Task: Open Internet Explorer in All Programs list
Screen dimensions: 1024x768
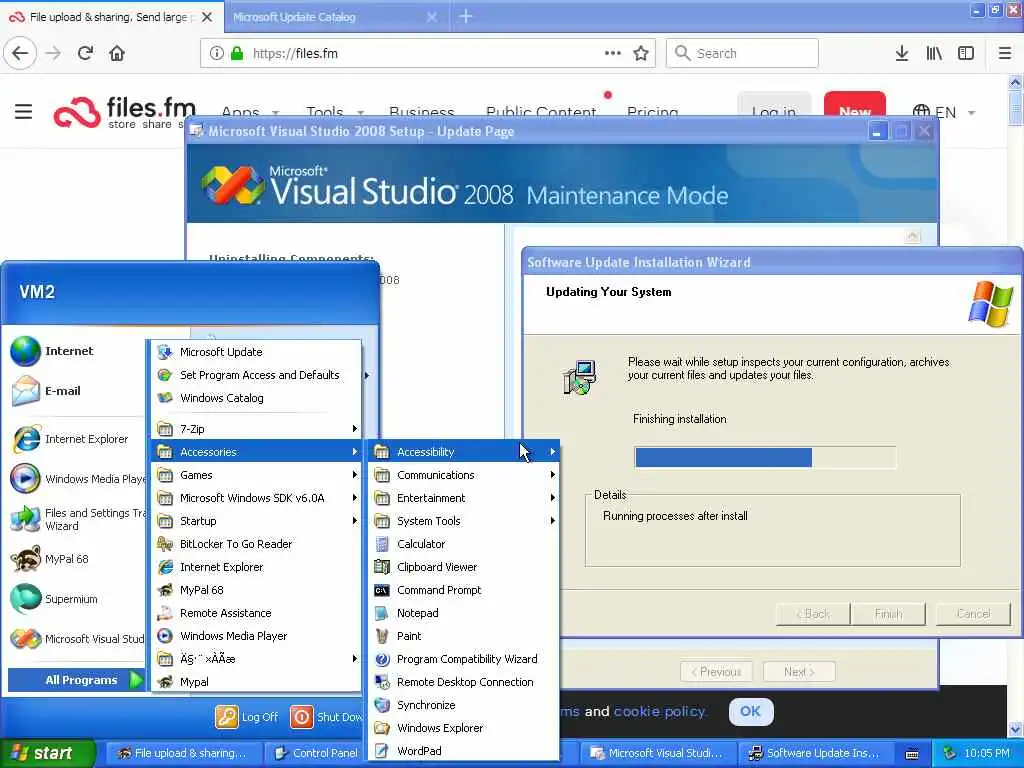Action: pos(256,567)
